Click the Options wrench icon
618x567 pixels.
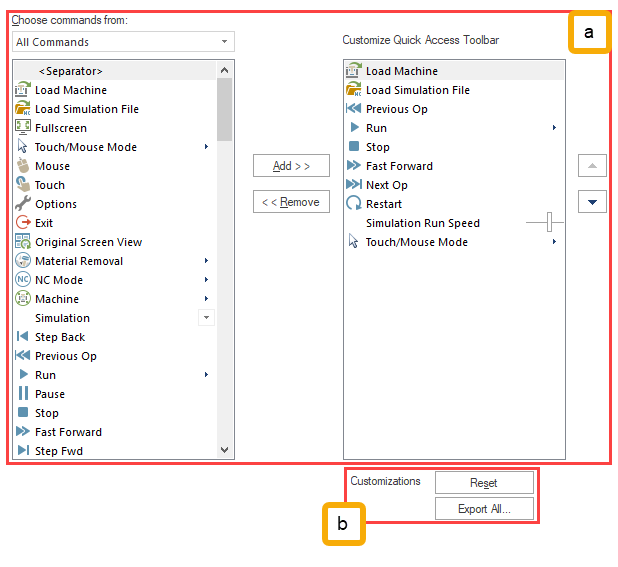pyautogui.click(x=23, y=204)
